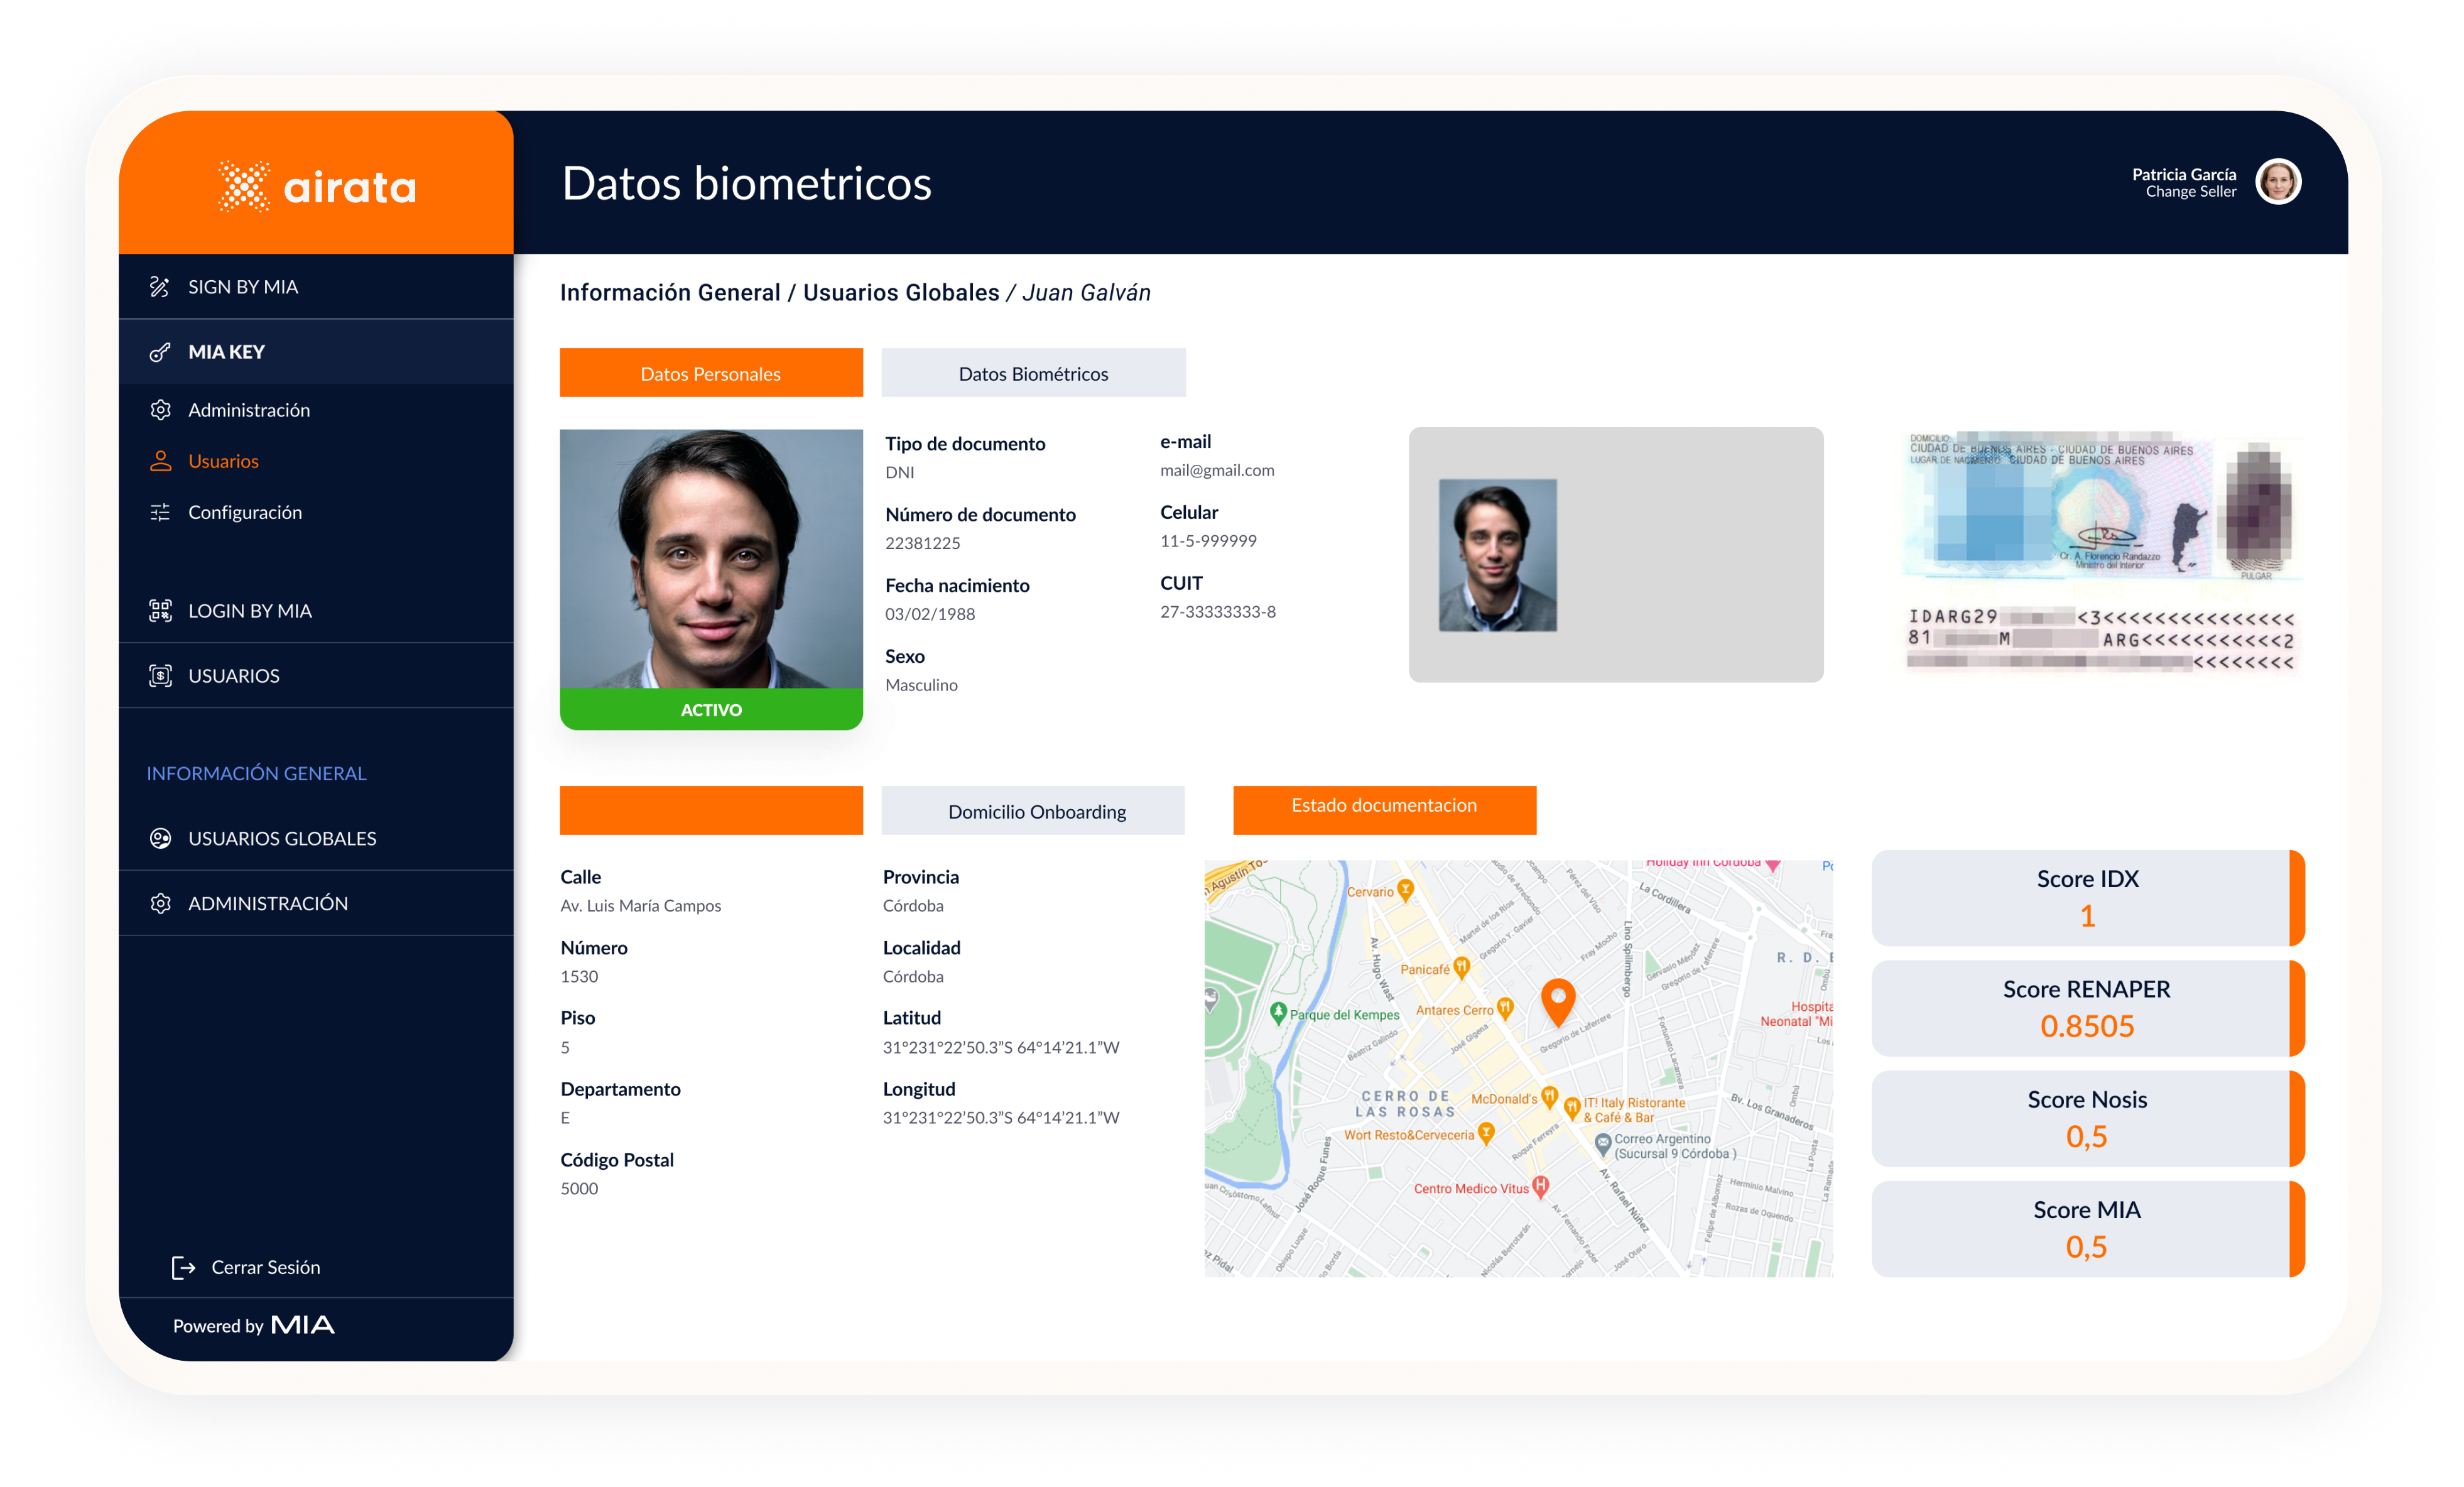
Task: Click the Celular value 11-5-999999
Action: [x=1208, y=541]
